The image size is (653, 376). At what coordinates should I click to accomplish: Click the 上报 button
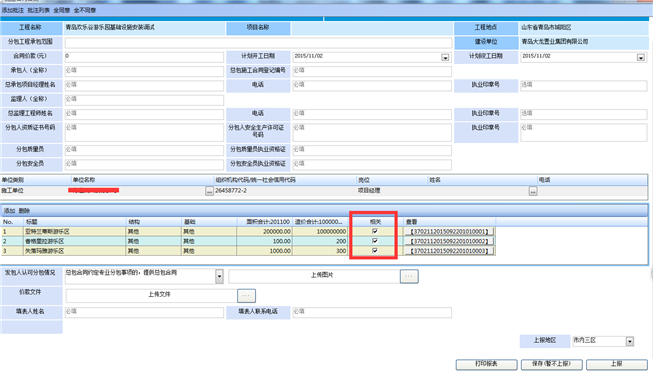[617, 364]
